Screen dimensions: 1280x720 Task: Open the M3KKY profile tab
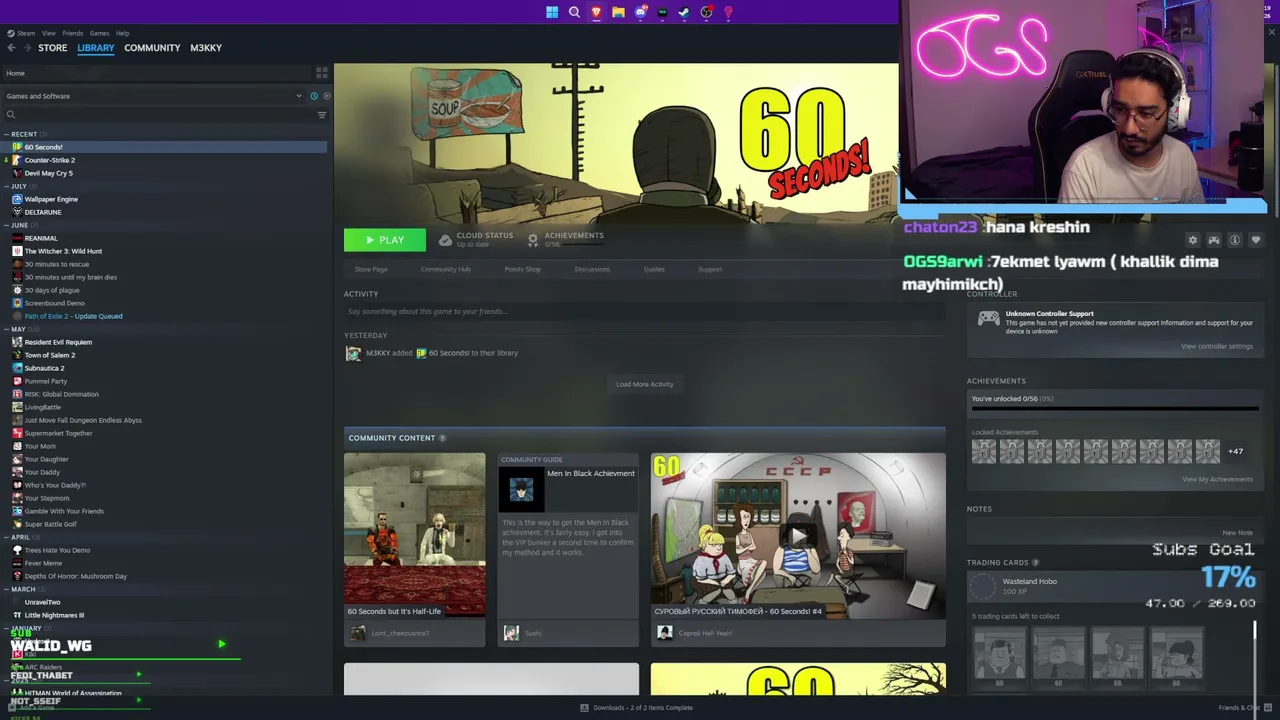point(206,48)
